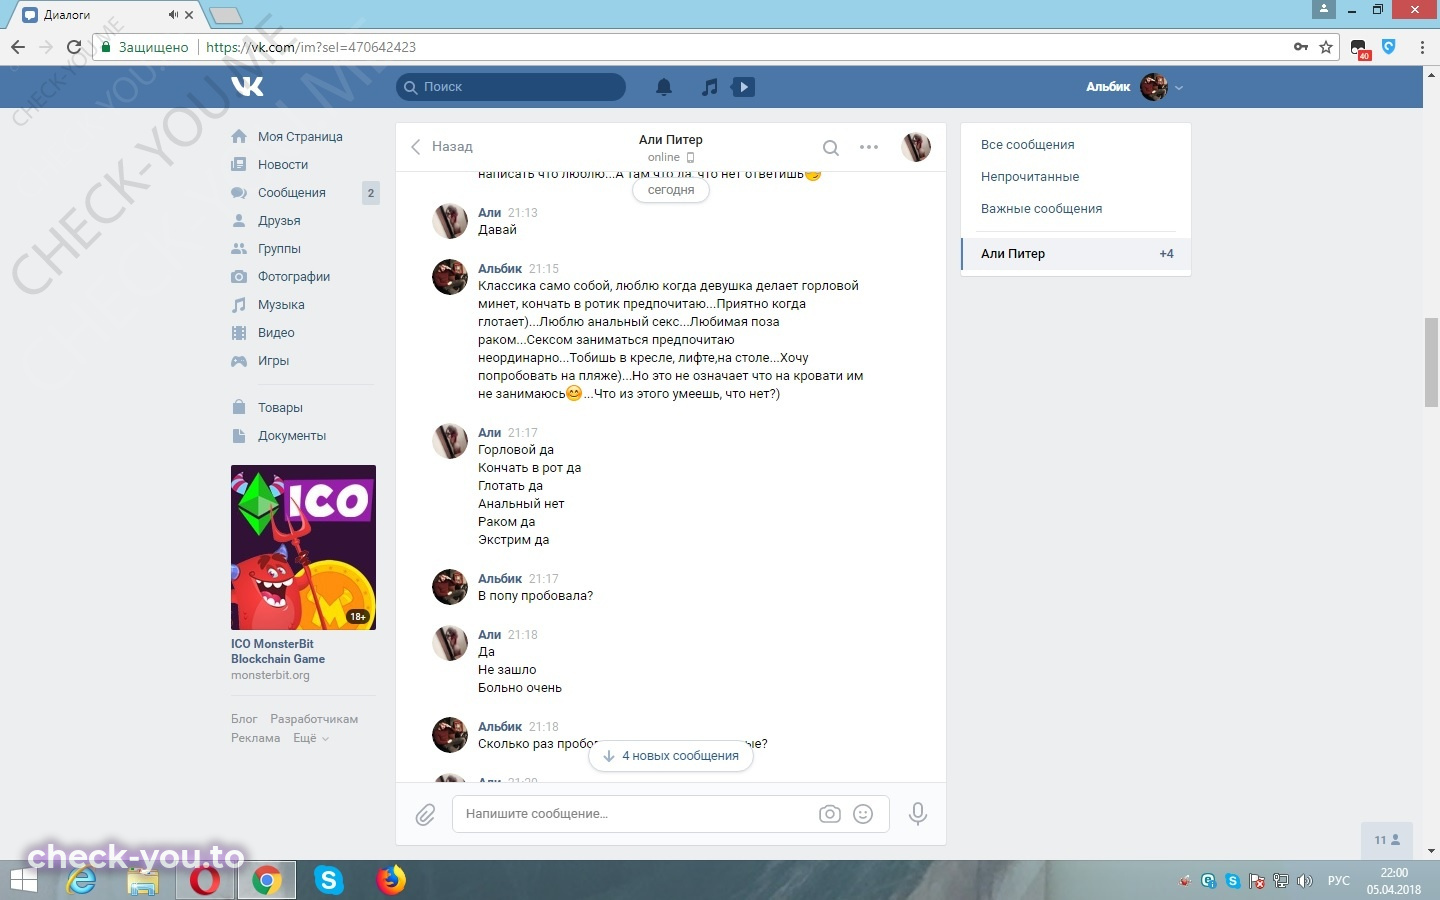The height and width of the screenshot is (900, 1440).
Task: Open Видео in sidebar
Action: (276, 333)
